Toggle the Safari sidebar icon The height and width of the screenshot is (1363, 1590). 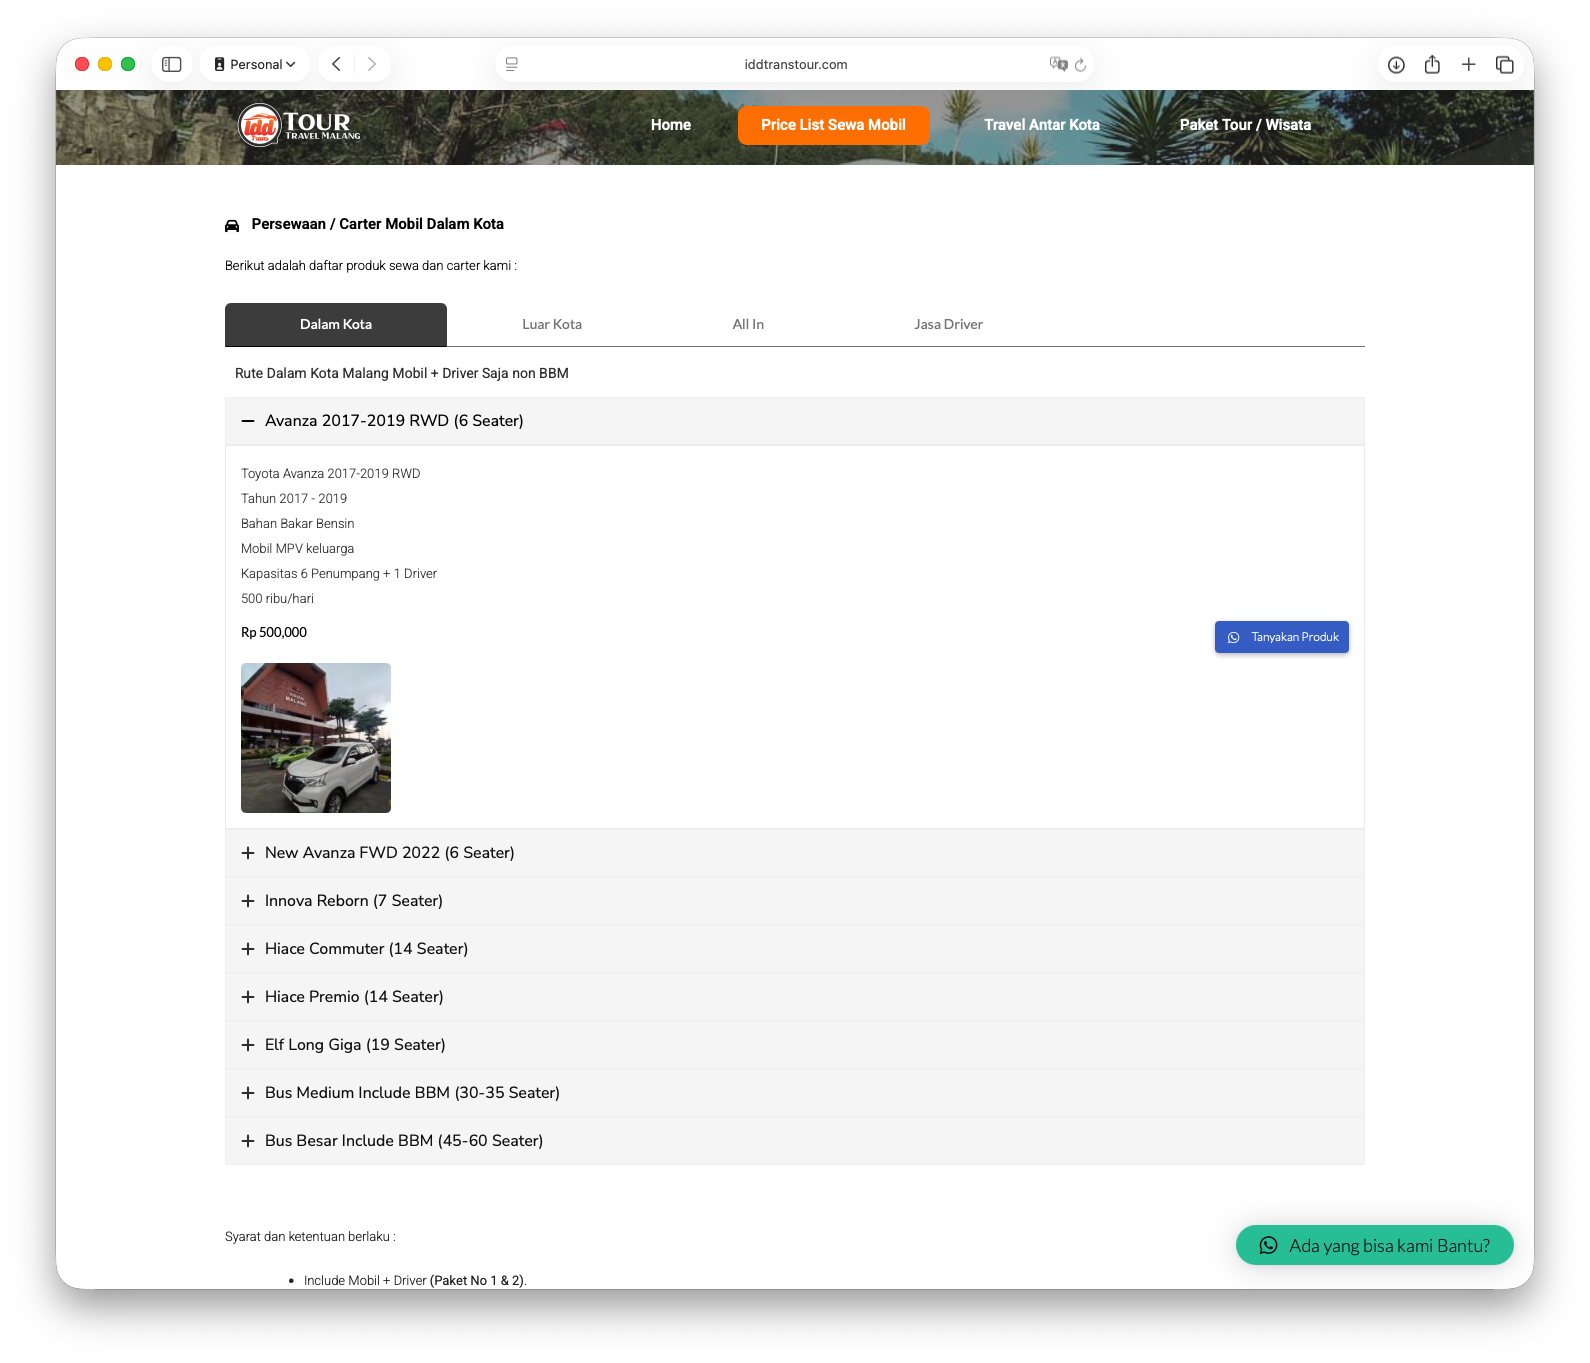point(172,64)
